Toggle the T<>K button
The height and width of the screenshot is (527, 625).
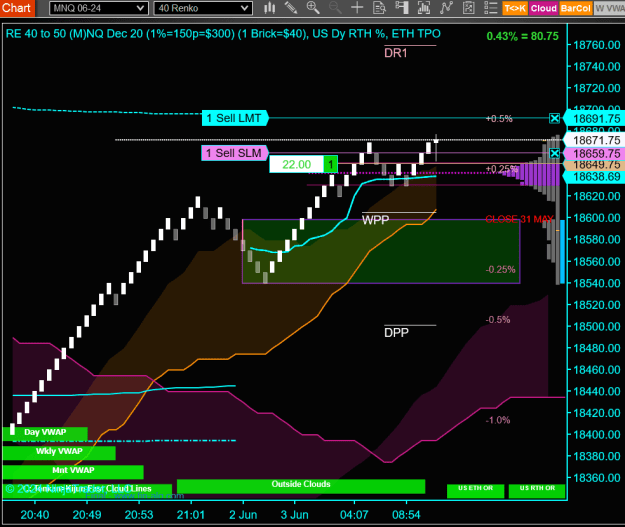[515, 8]
